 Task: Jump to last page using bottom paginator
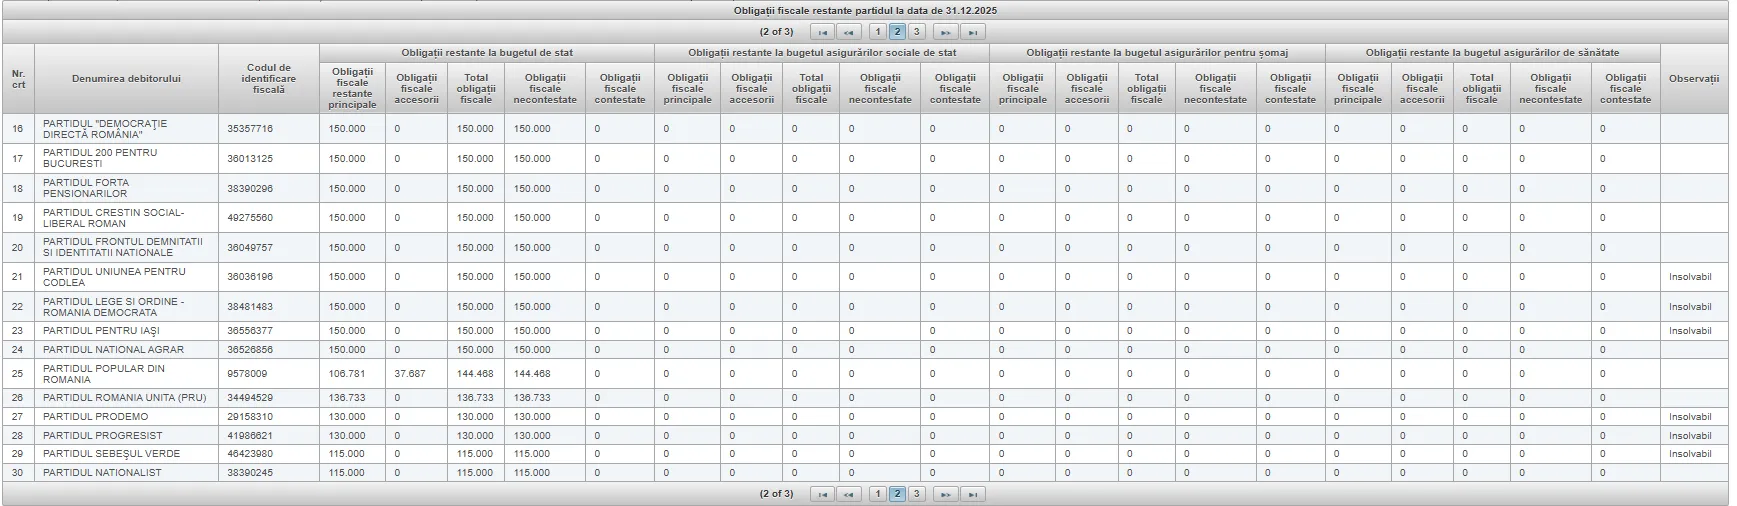[x=972, y=494]
